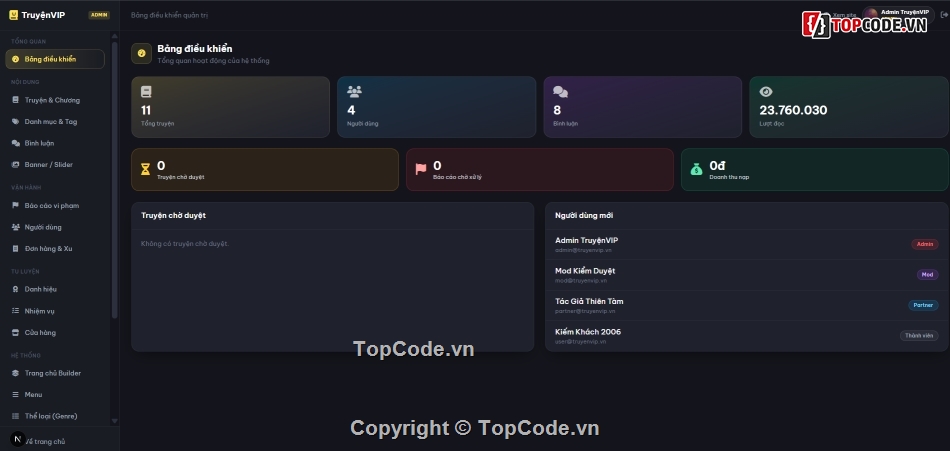Click the users icon on Người dùng card
This screenshot has height=451, width=950.
pos(354,92)
